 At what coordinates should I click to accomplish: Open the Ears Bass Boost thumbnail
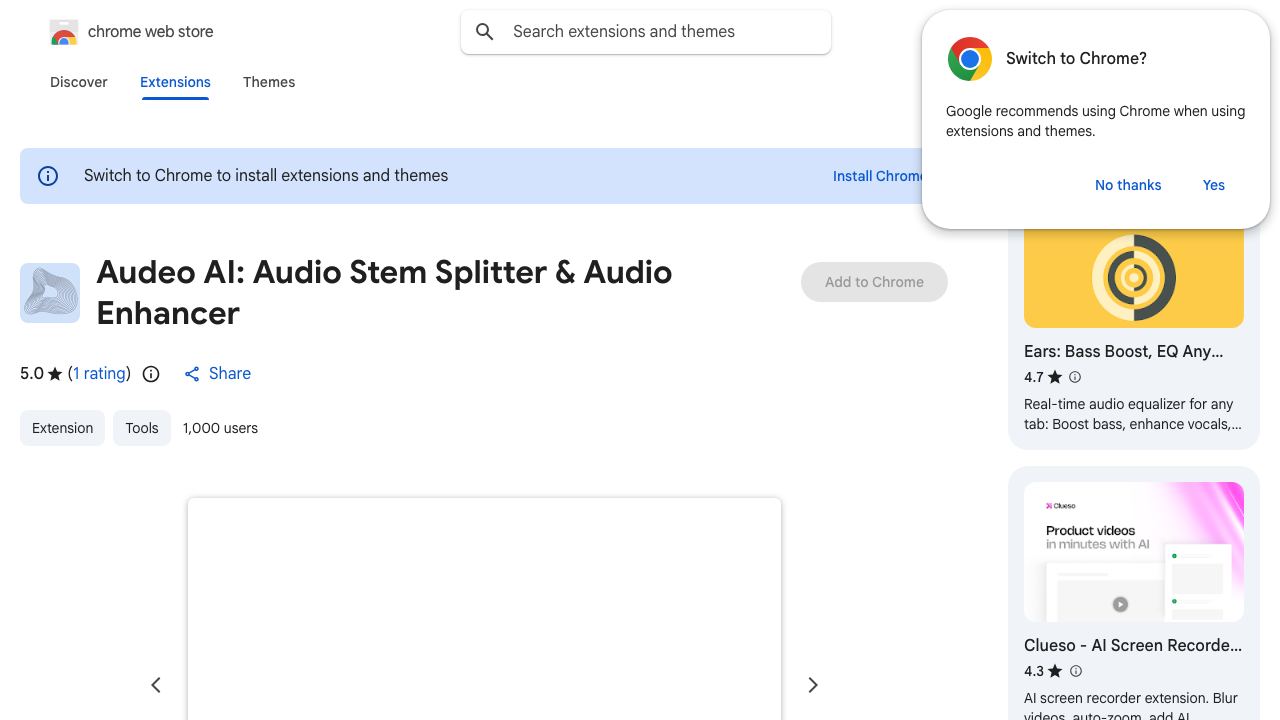click(1134, 278)
